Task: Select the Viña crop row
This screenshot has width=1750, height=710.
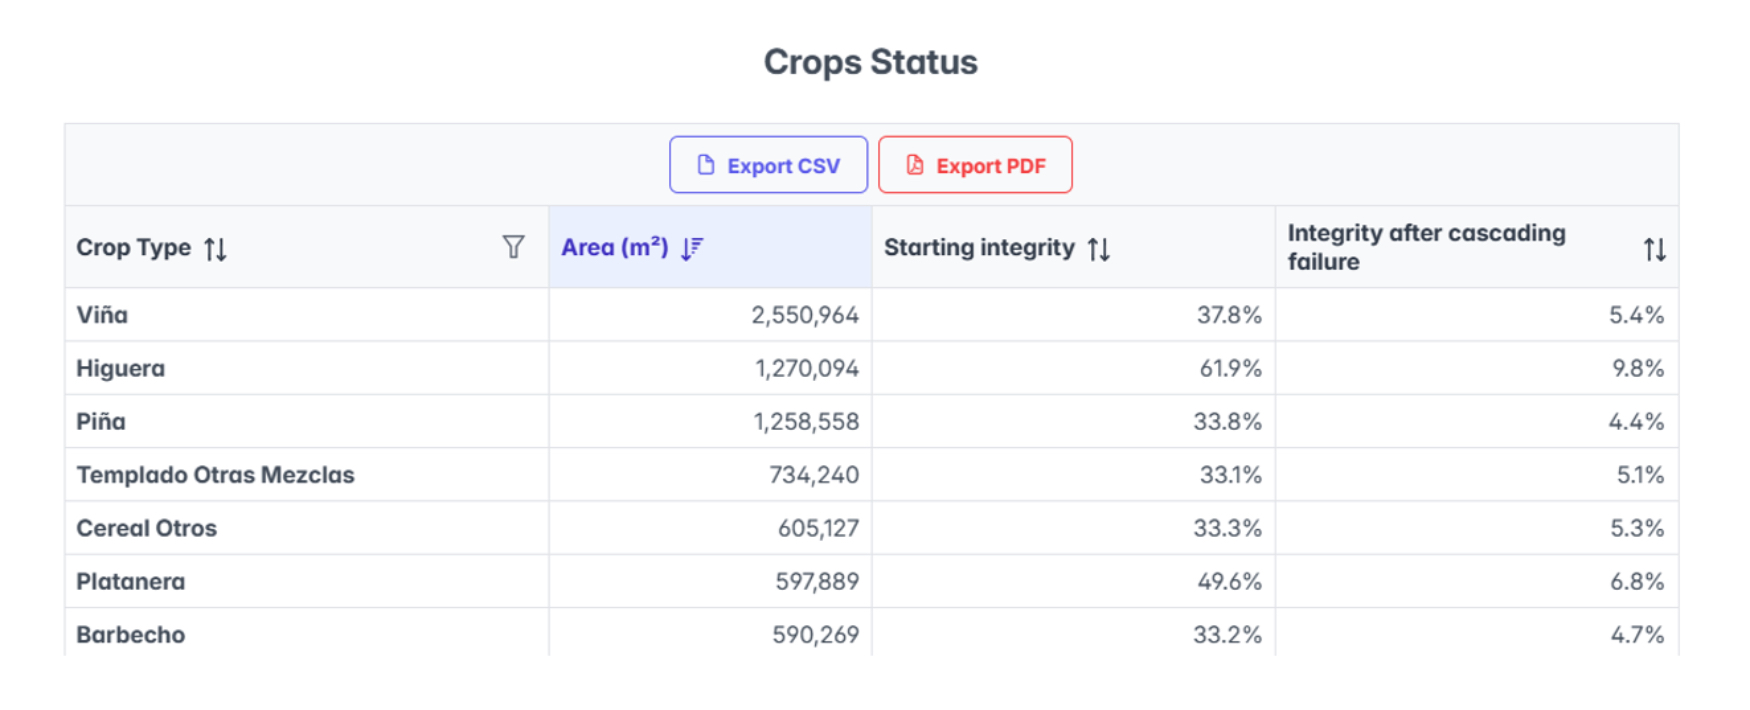Action: coord(102,315)
